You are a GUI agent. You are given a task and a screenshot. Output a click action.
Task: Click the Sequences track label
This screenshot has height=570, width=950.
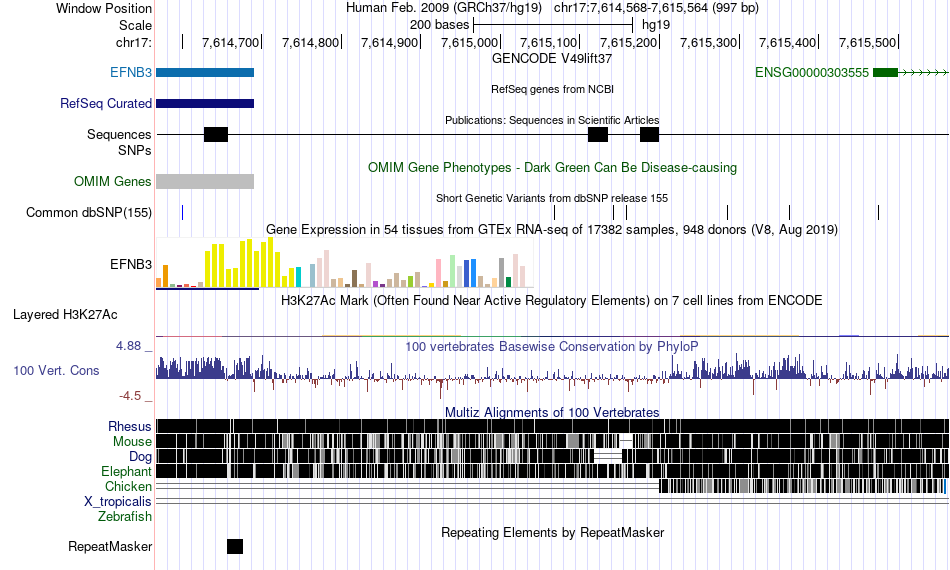[119, 134]
